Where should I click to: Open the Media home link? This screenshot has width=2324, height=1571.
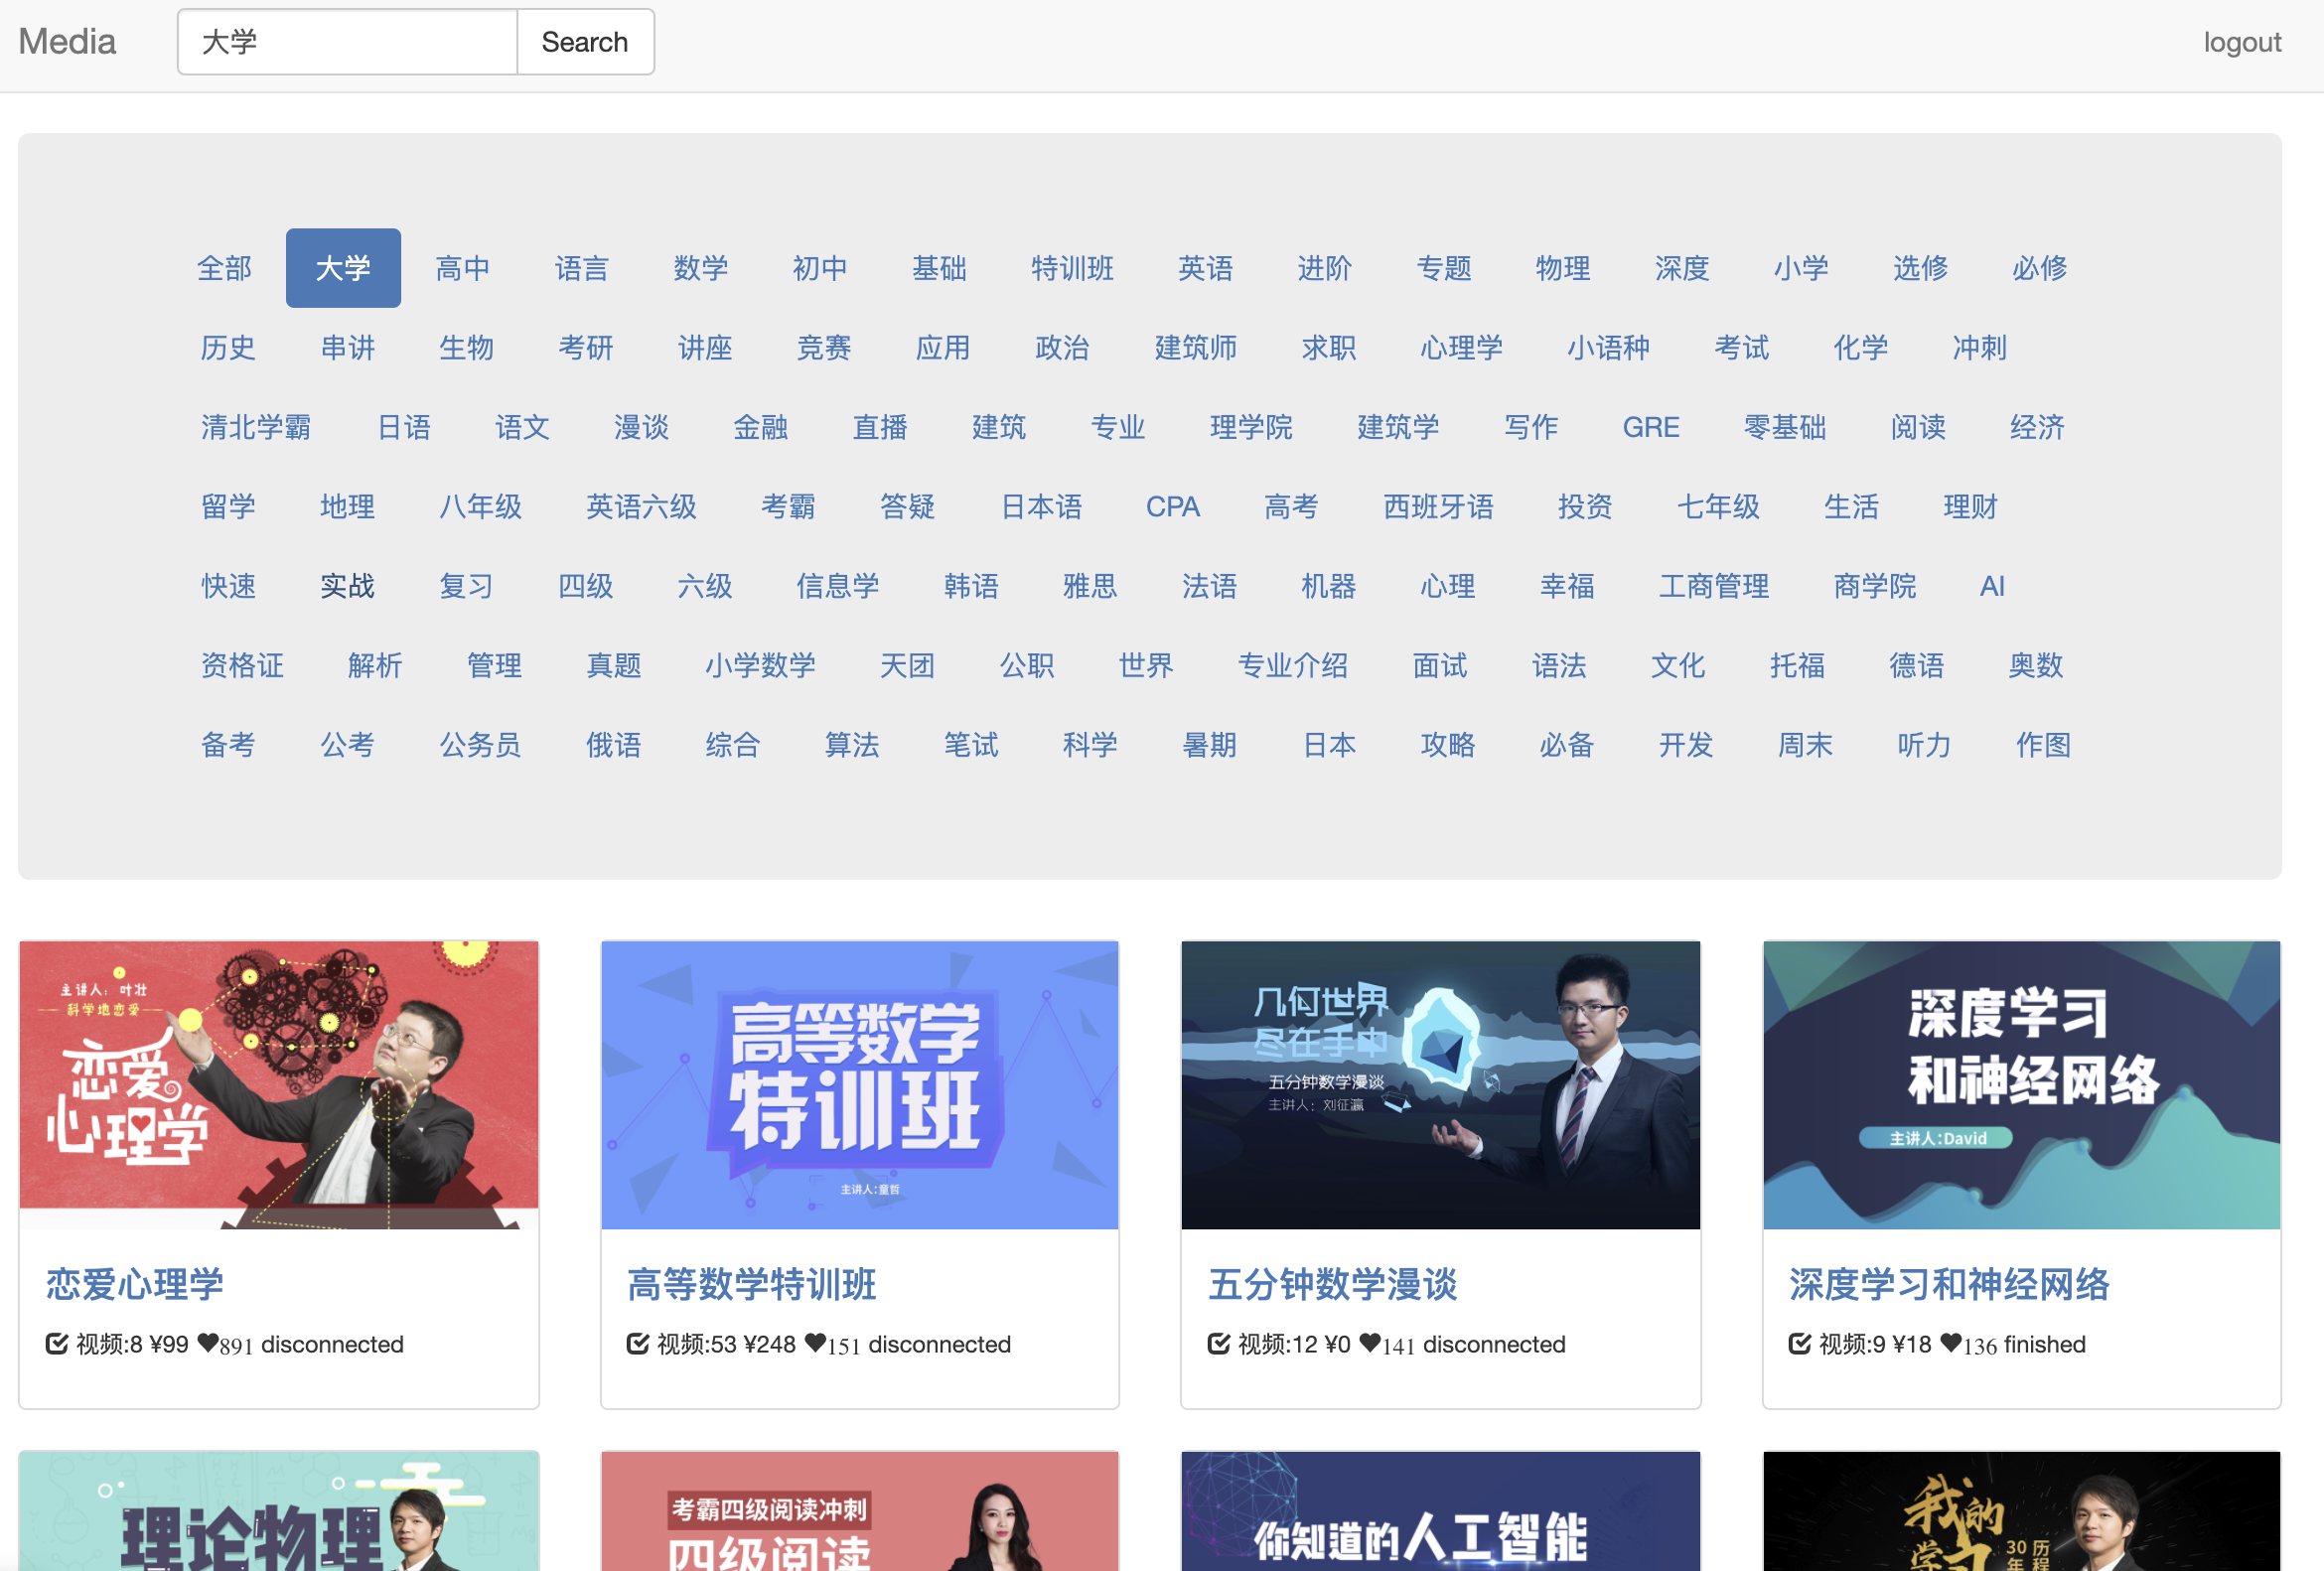(67, 42)
